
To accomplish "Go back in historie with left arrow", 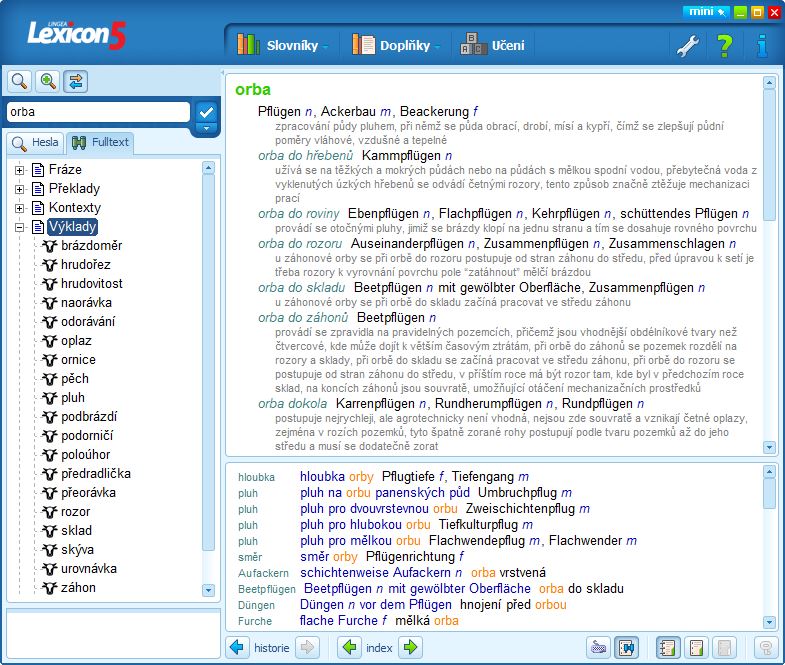I will pyautogui.click(x=237, y=647).
